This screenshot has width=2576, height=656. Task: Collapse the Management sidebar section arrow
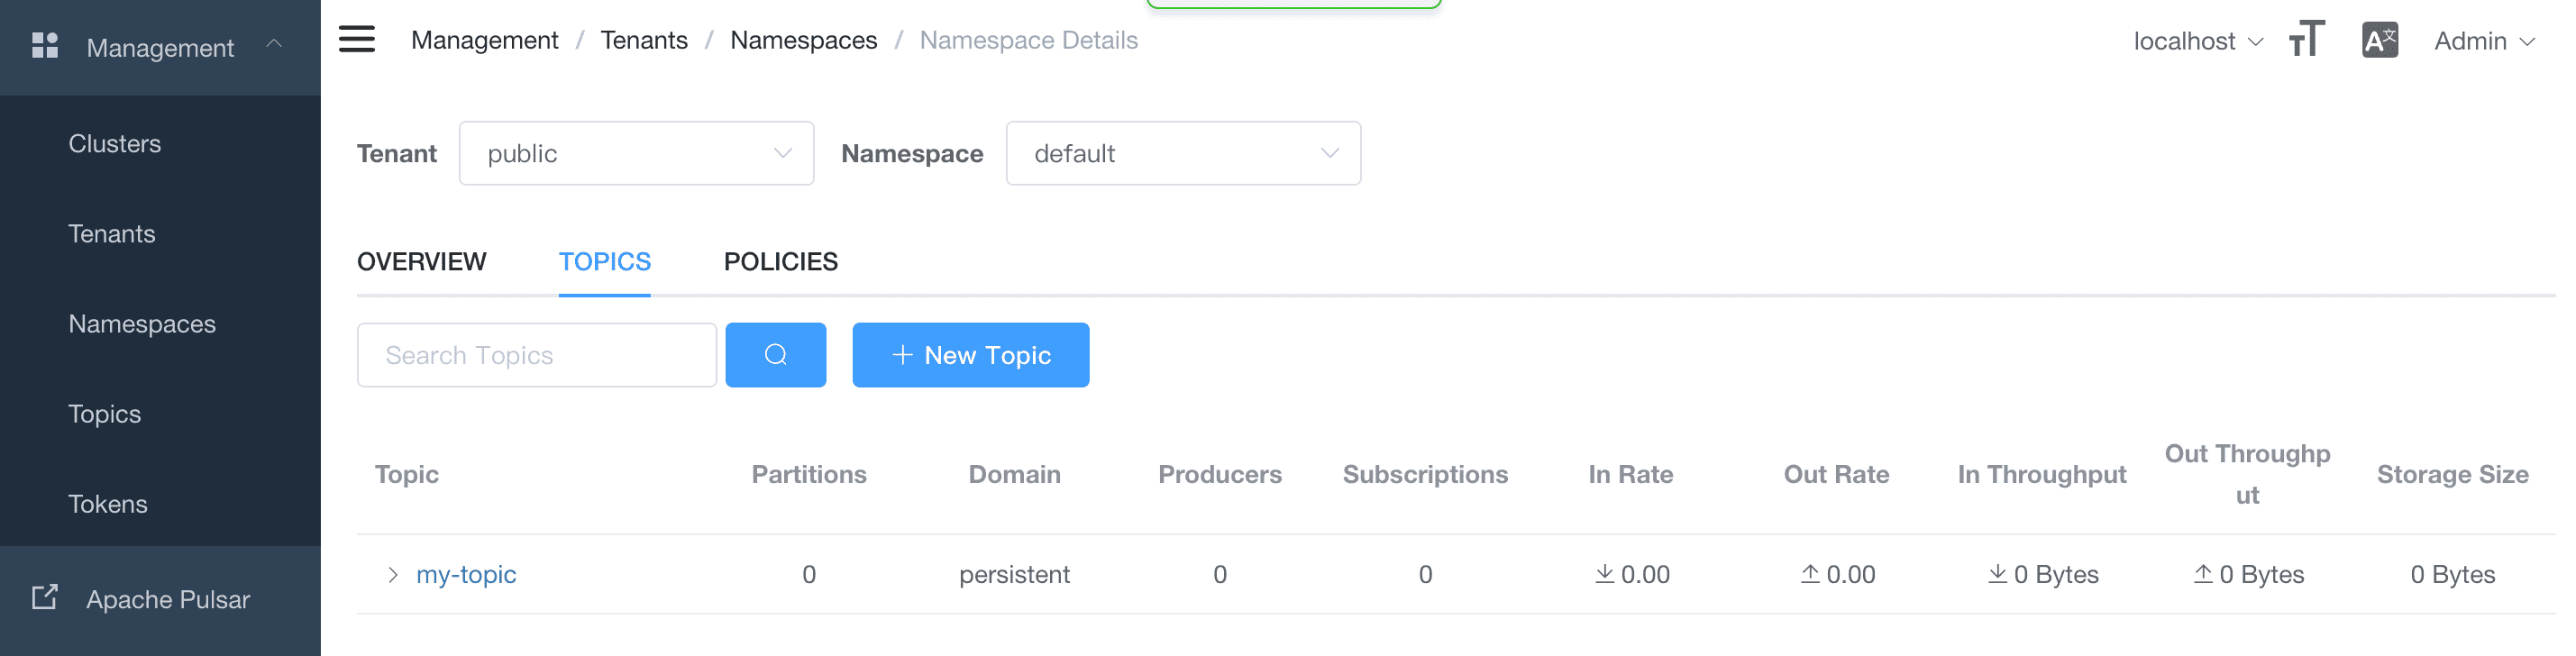click(x=274, y=45)
